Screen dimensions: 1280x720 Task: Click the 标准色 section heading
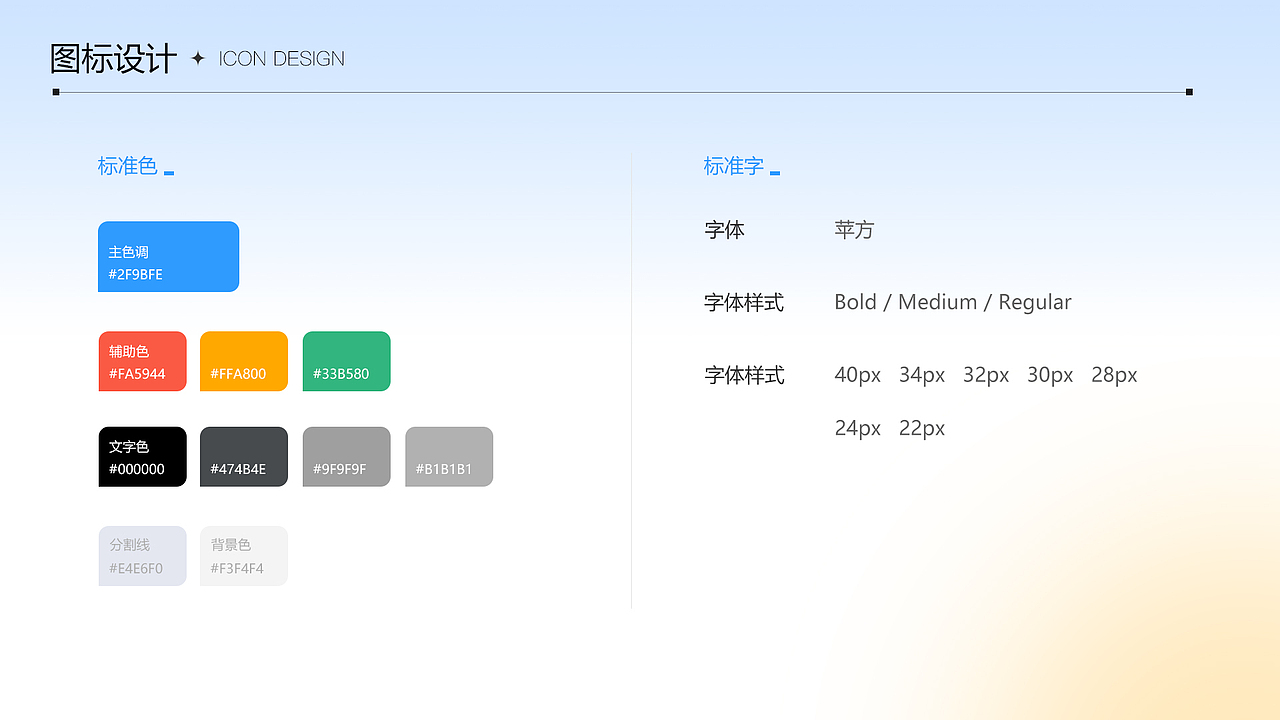tap(128, 166)
